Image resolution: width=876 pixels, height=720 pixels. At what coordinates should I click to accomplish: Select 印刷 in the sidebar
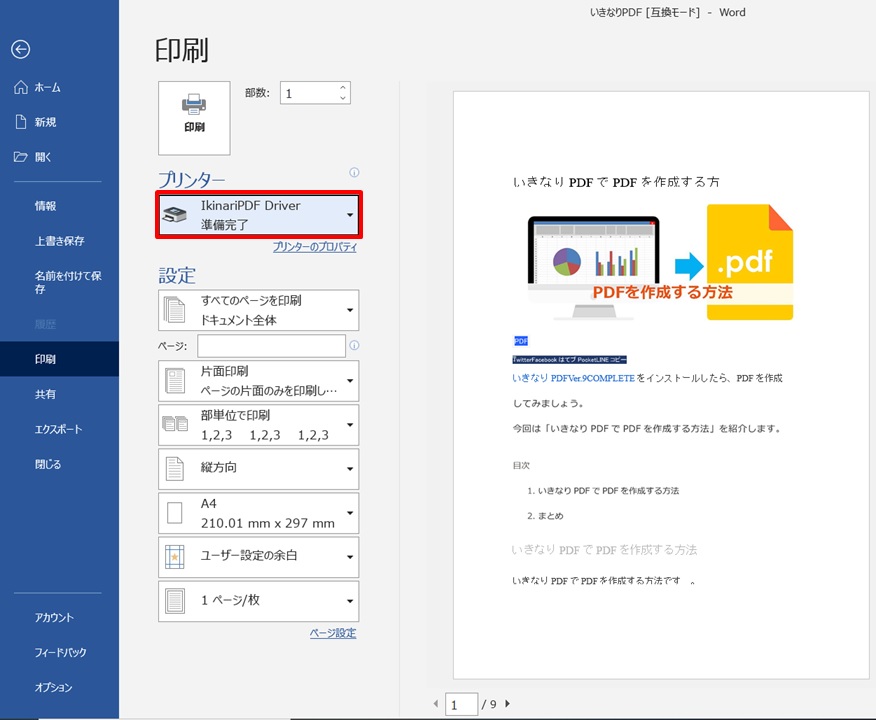tap(59, 359)
